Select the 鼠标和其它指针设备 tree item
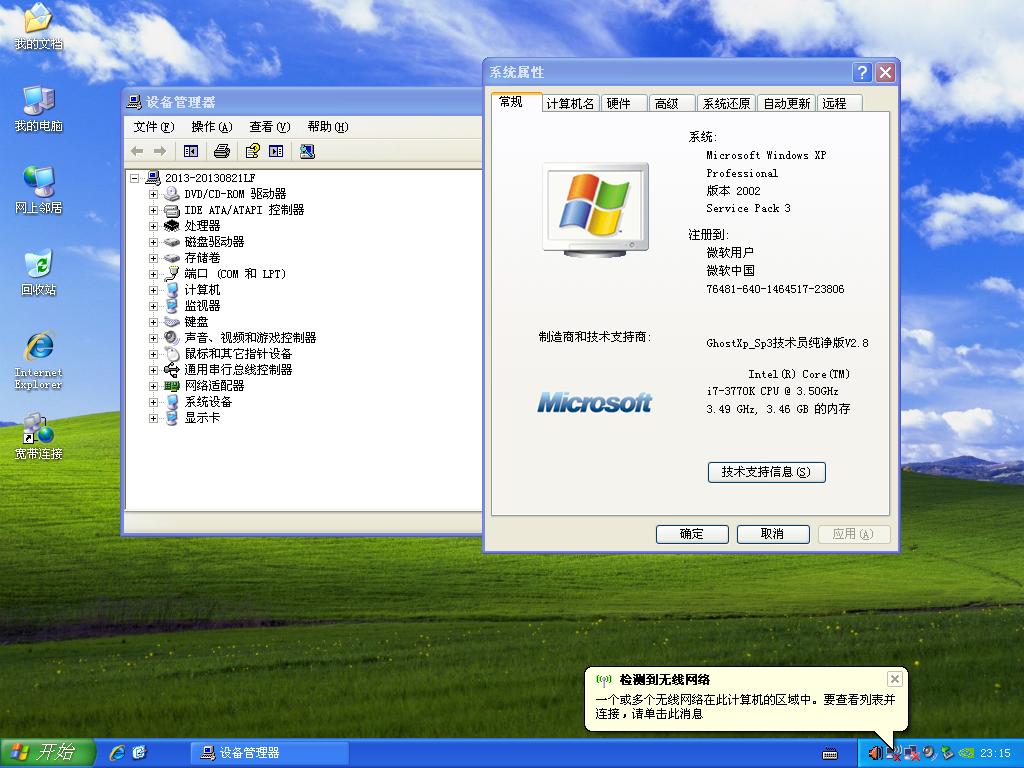 (238, 354)
